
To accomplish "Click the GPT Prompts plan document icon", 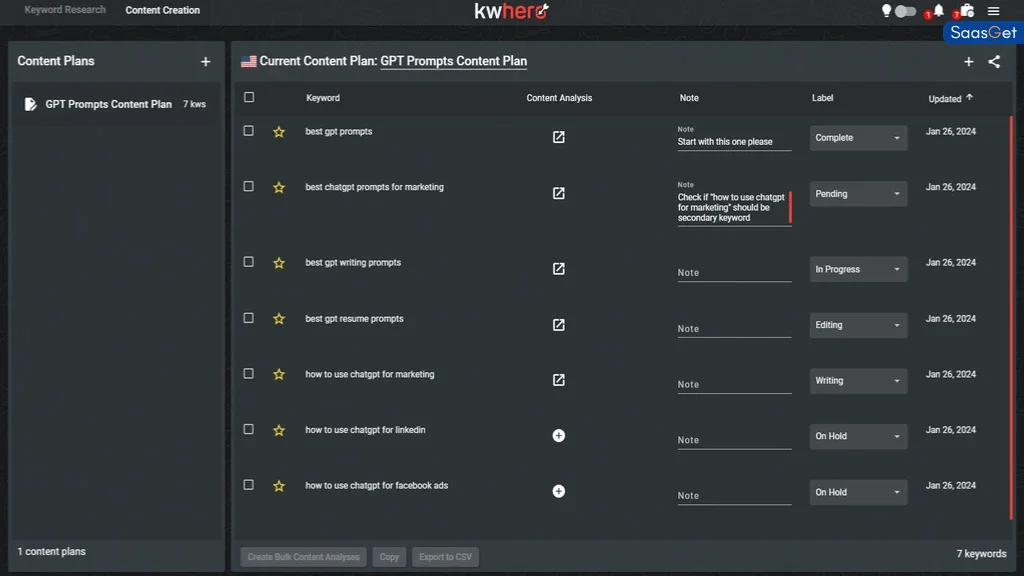I will coord(30,104).
